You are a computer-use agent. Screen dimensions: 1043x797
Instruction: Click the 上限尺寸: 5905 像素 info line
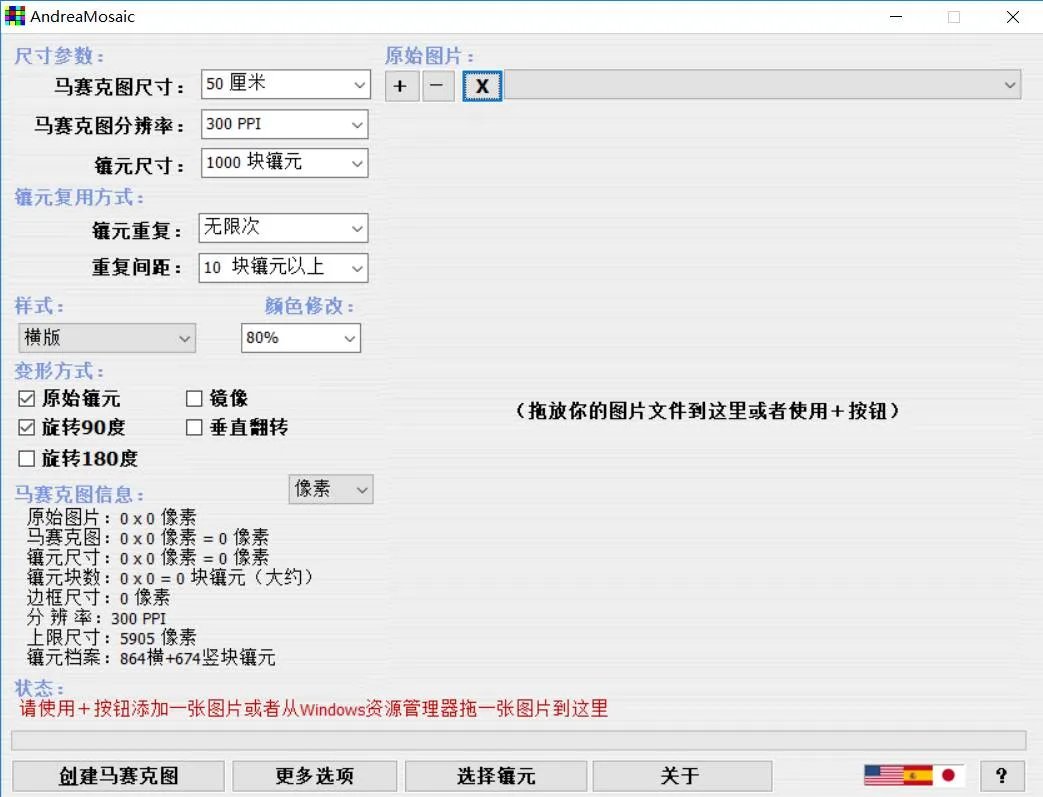click(x=111, y=637)
